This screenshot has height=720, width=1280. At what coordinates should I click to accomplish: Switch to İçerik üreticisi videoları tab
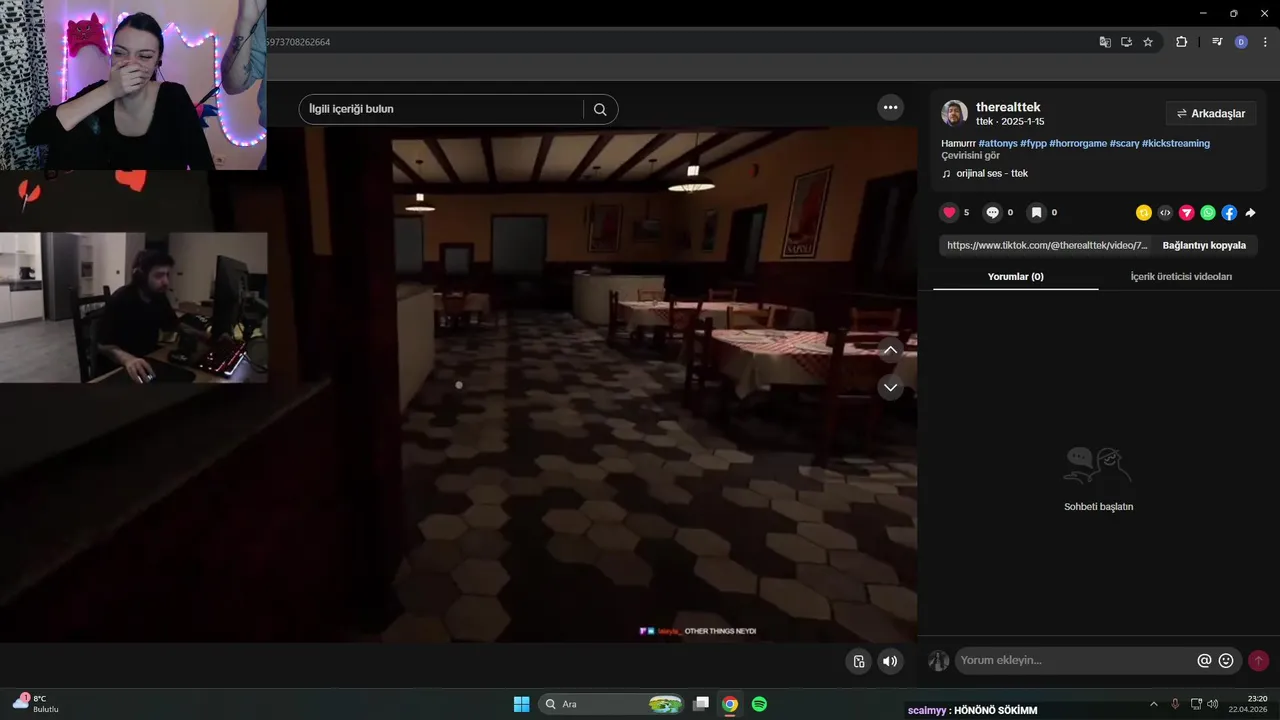pyautogui.click(x=1181, y=276)
